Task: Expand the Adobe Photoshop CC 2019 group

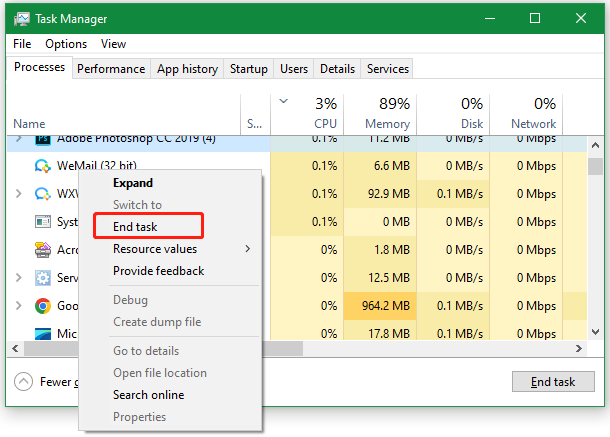Action: (17, 139)
